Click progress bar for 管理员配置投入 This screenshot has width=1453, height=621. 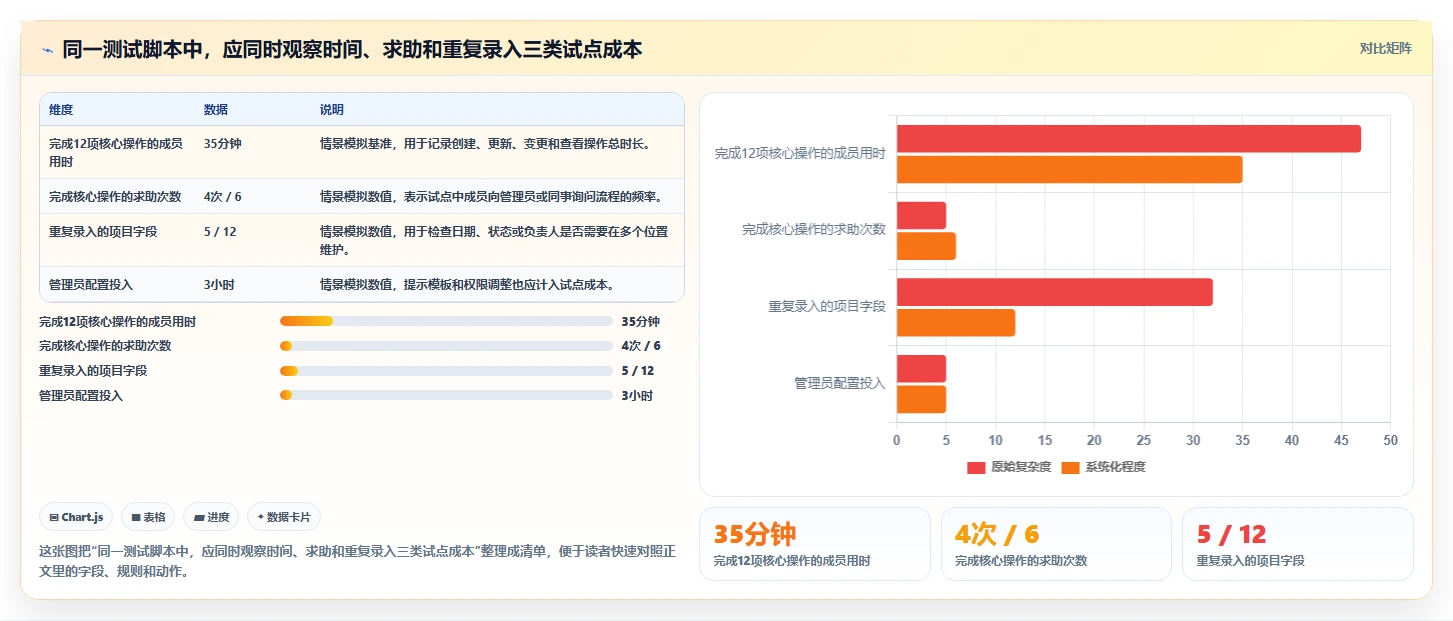click(x=446, y=395)
